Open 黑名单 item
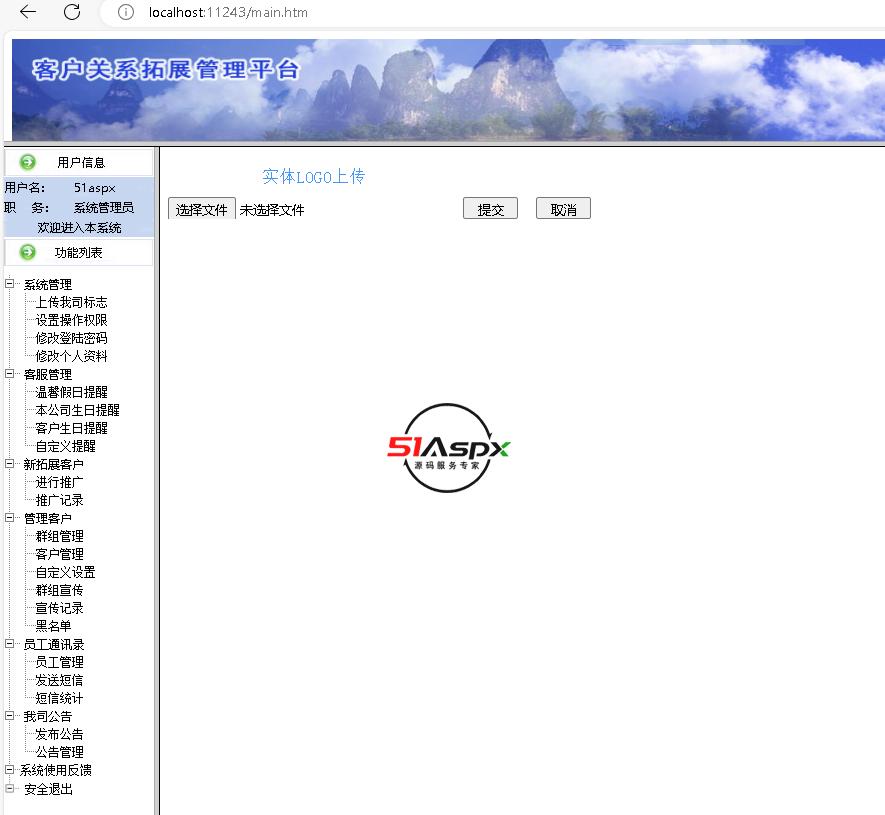The image size is (885, 815). [x=53, y=626]
